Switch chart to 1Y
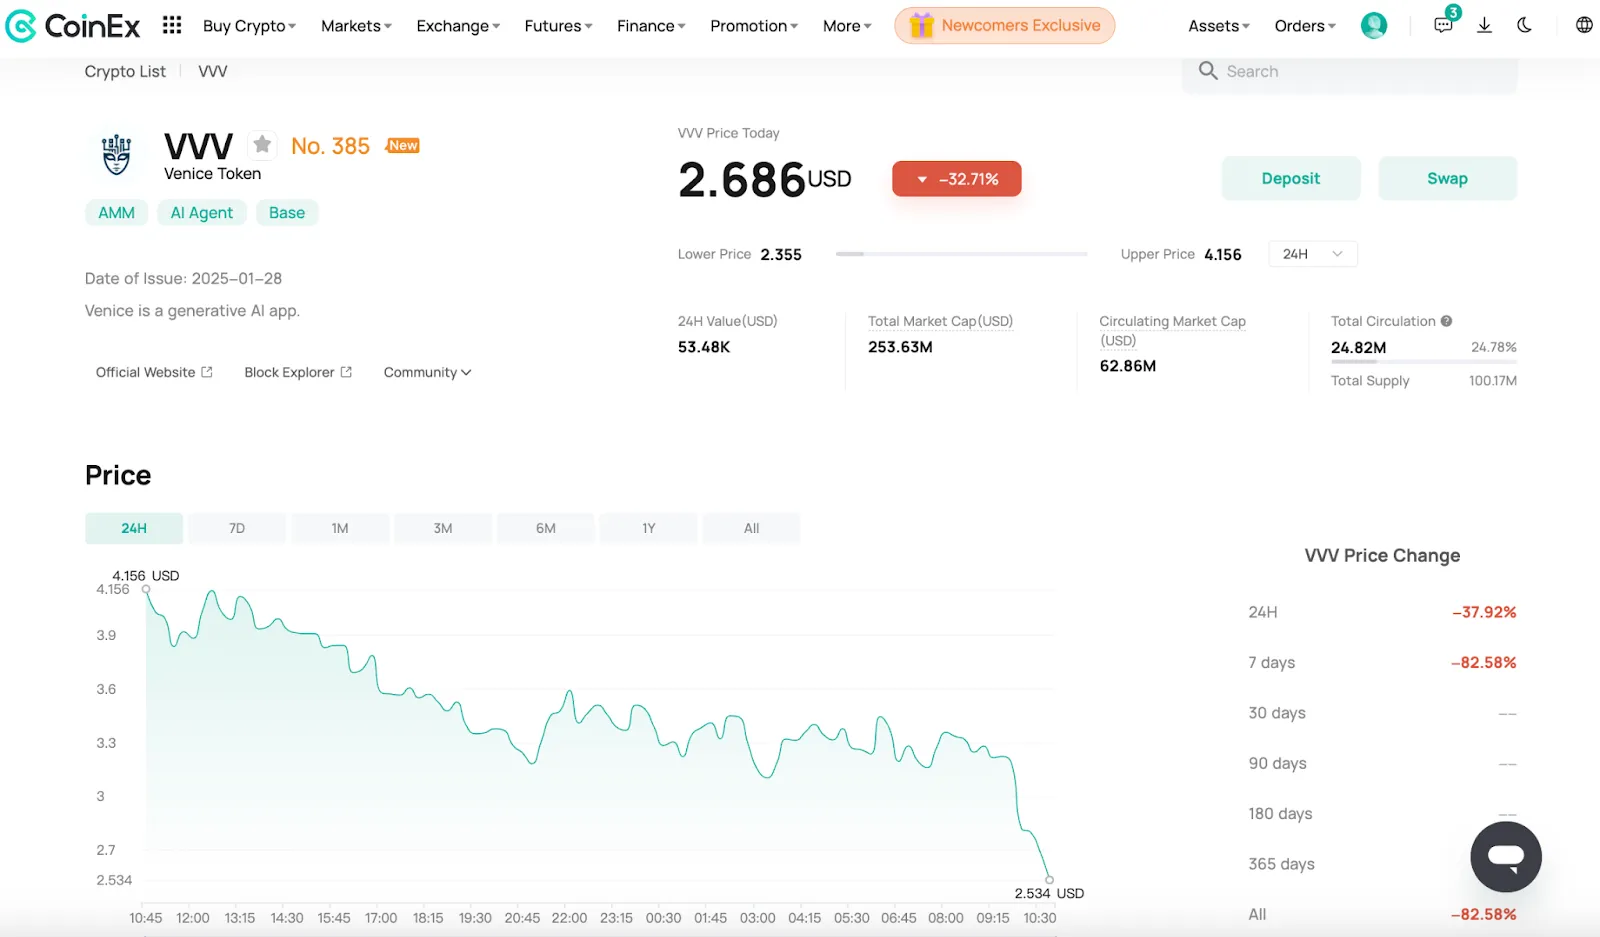This screenshot has height=937, width=1600. [x=649, y=528]
